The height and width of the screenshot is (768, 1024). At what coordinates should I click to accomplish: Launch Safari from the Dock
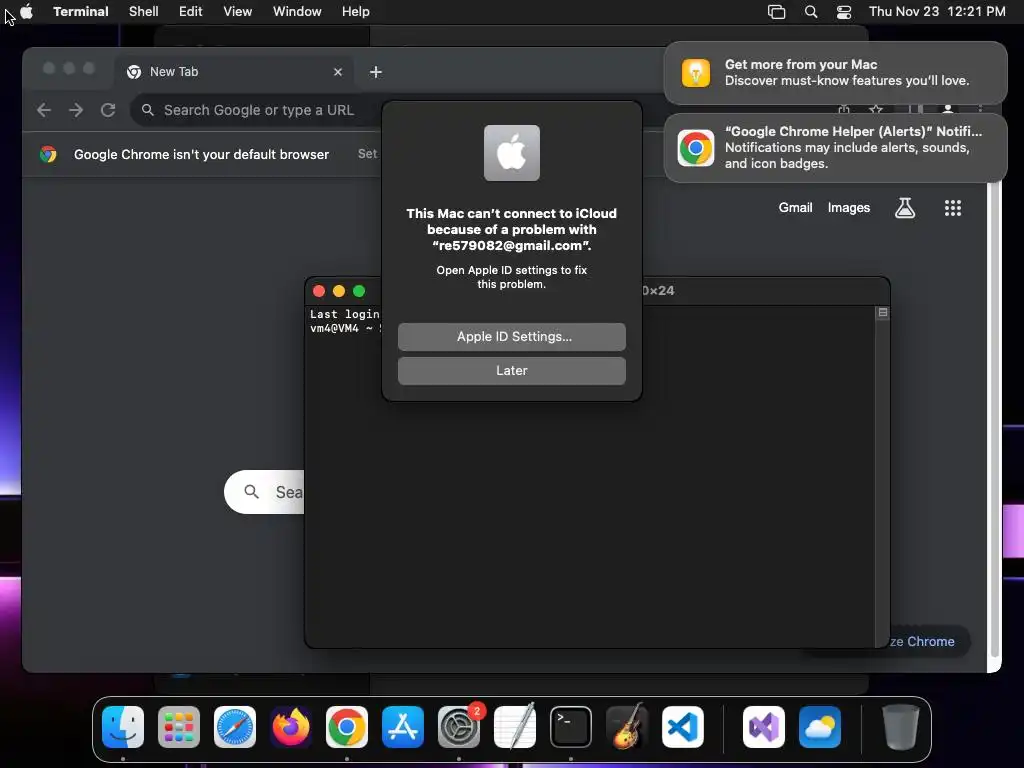(235, 727)
